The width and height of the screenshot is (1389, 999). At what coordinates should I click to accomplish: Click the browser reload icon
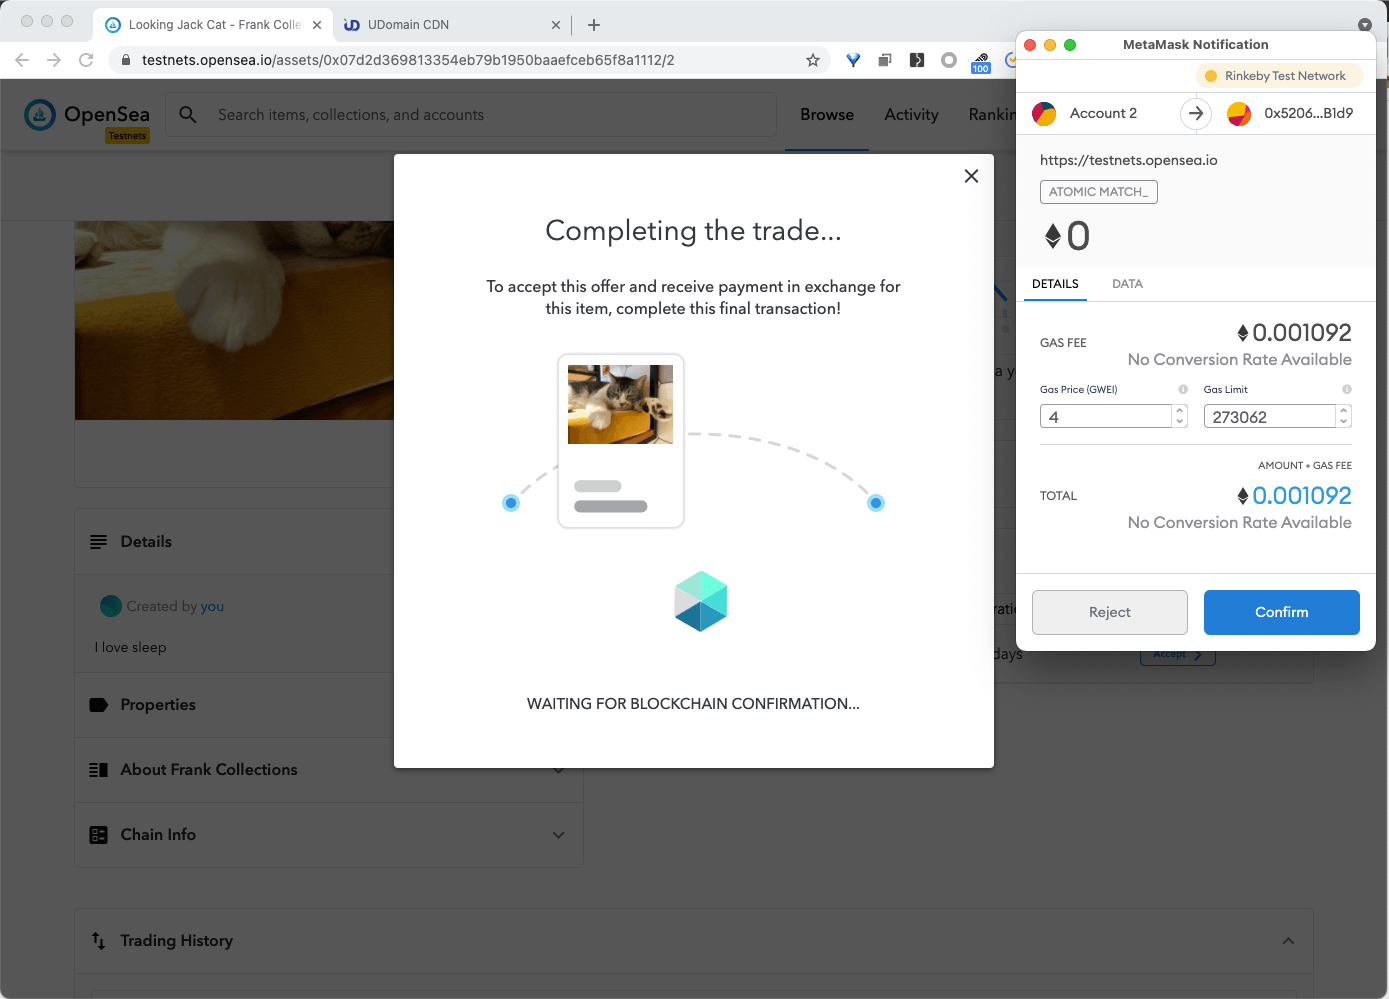(x=86, y=60)
